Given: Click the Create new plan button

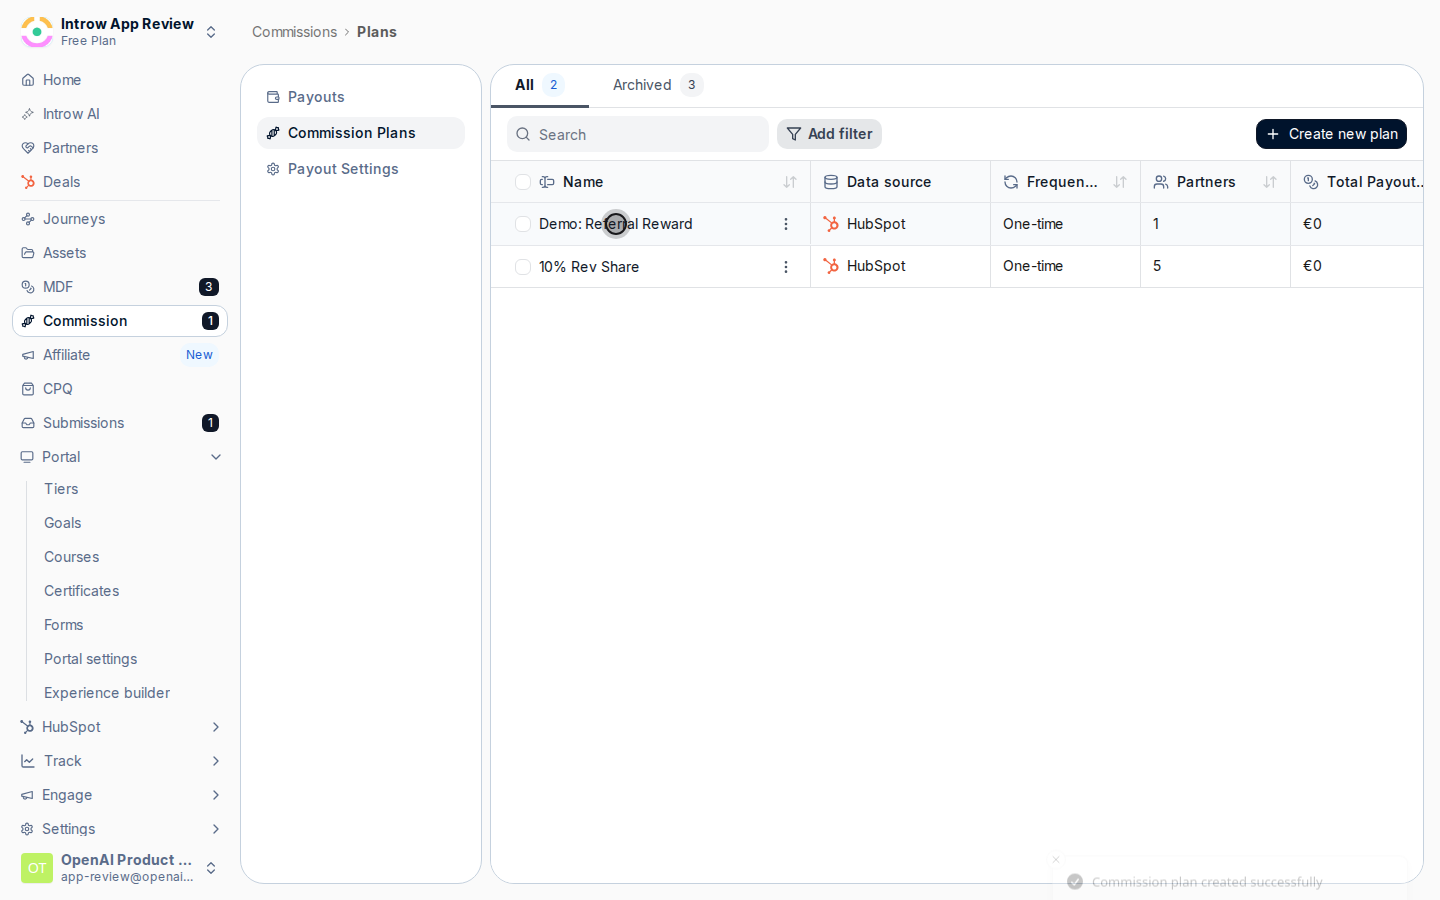Looking at the screenshot, I should pyautogui.click(x=1331, y=134).
